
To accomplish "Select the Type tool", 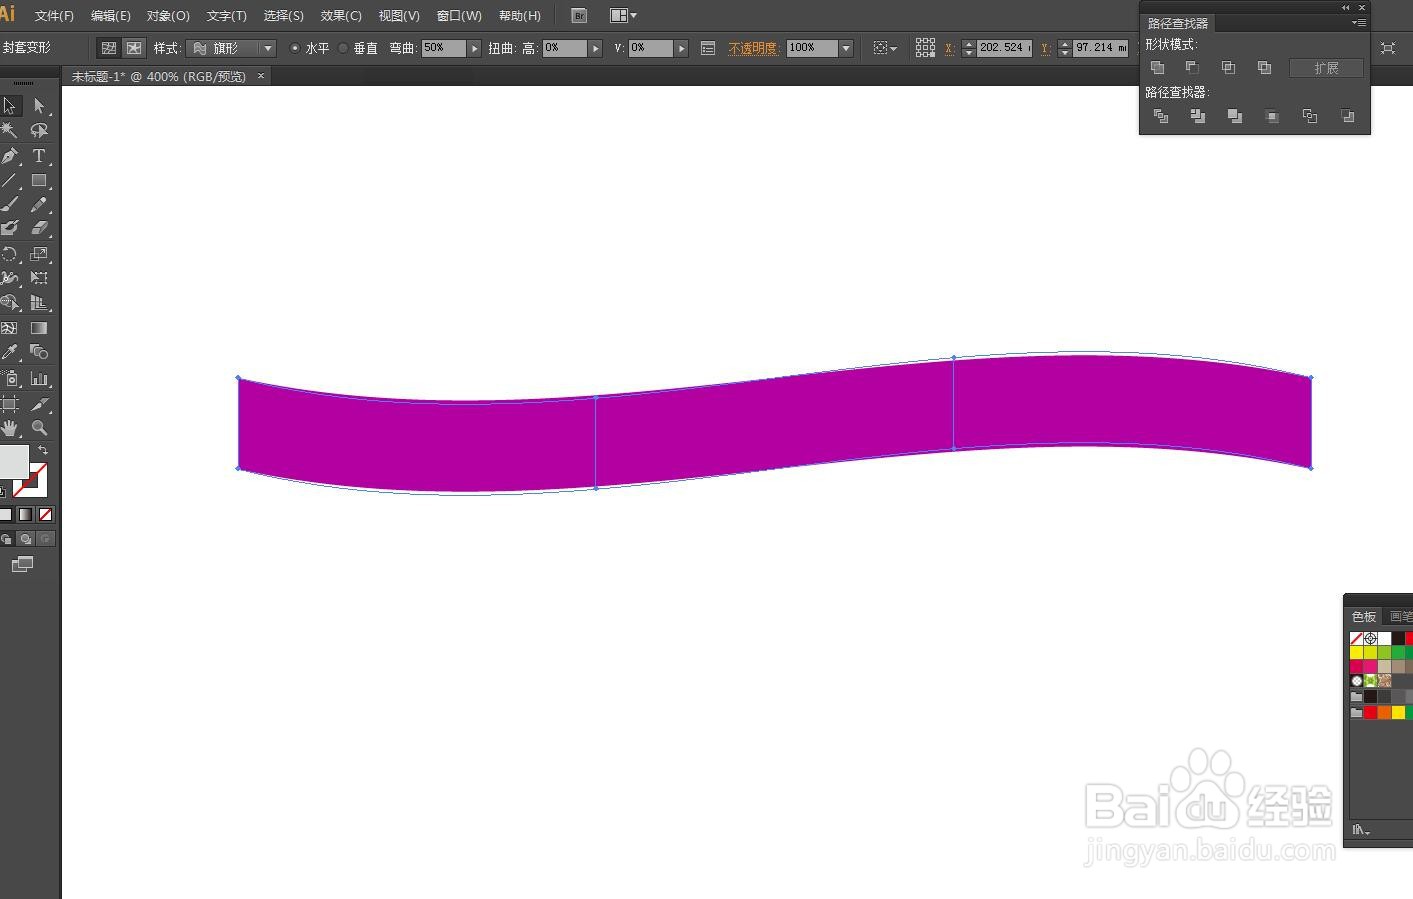I will click(39, 156).
